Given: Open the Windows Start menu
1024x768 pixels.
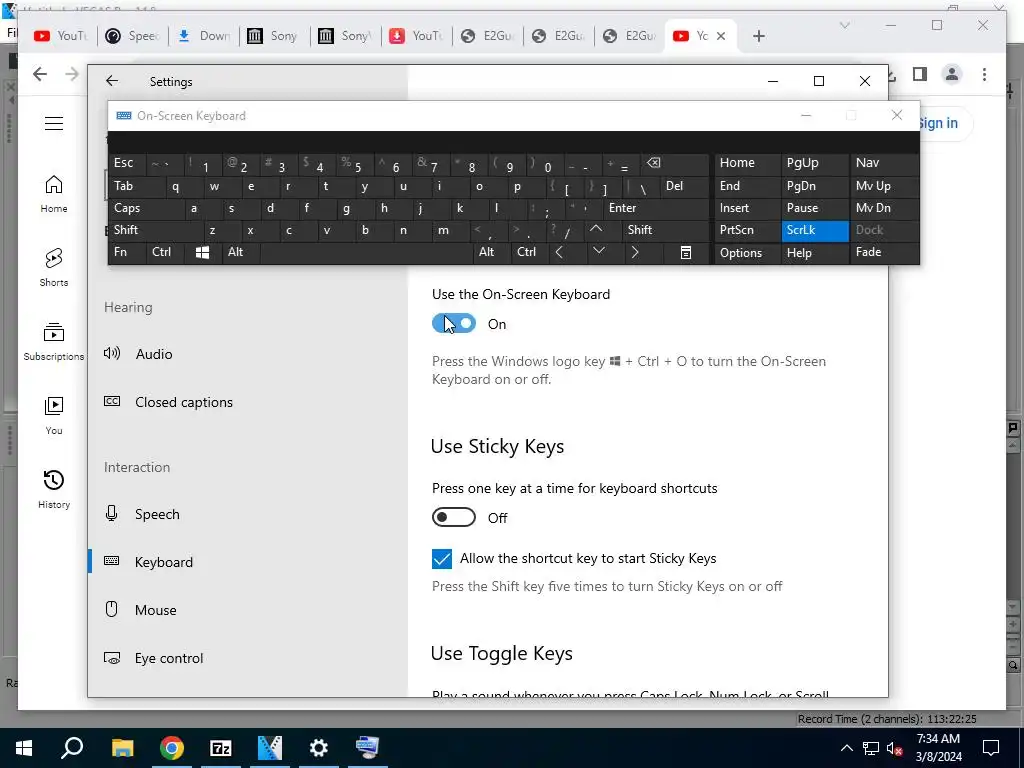Looking at the screenshot, I should click(24, 748).
